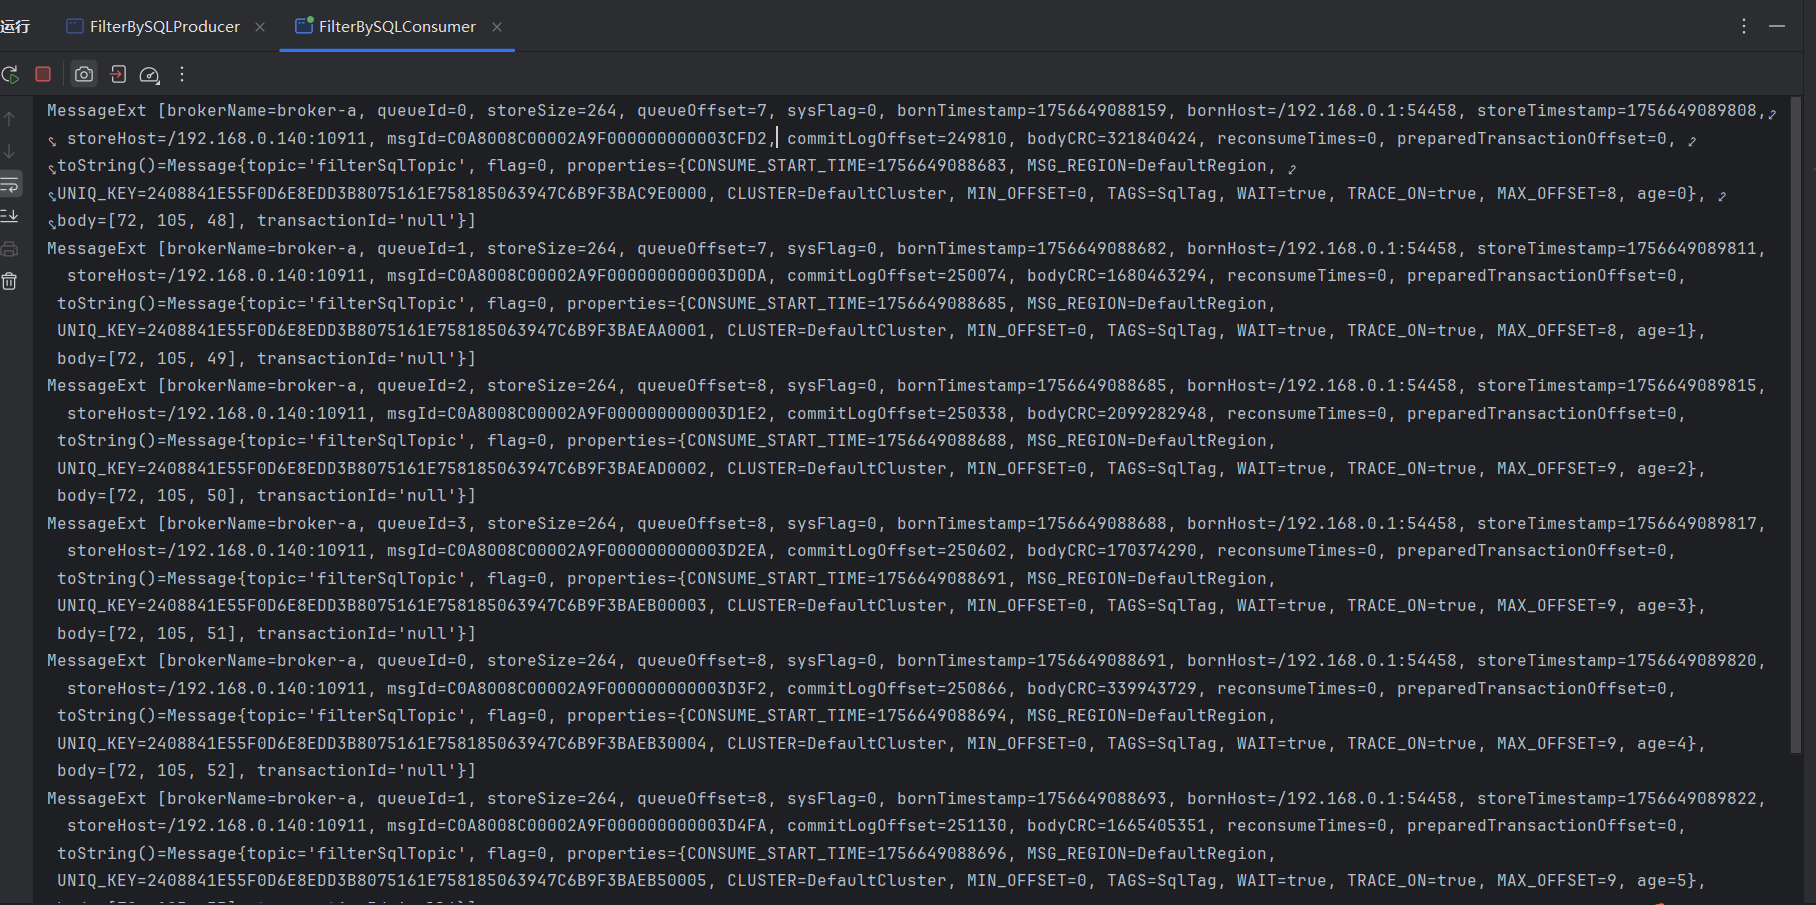Switch to the FilterBySQLProducer tab
The image size is (1816, 905).
pyautogui.click(x=164, y=27)
